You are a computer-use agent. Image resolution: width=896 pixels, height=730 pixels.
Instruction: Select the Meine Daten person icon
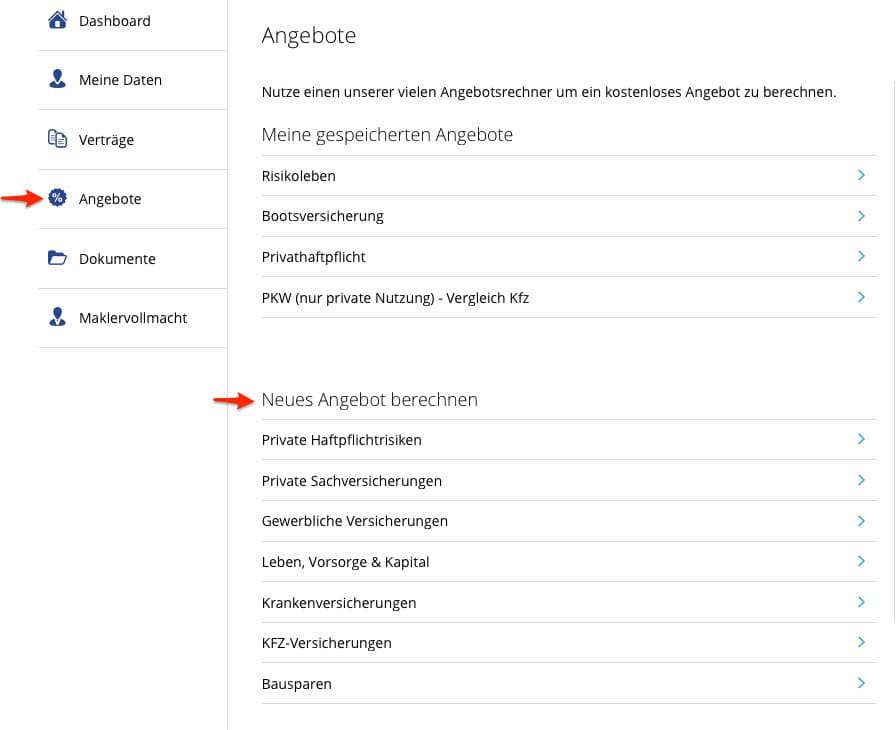[x=57, y=80]
